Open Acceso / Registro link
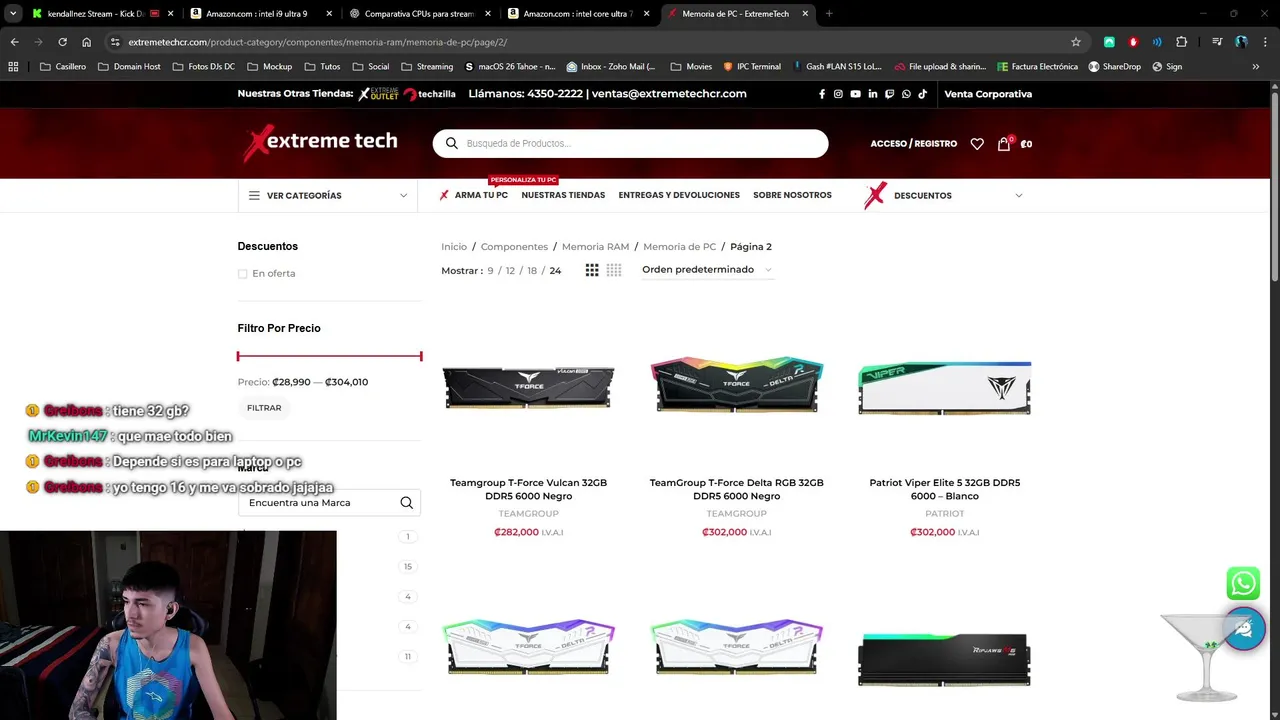Screen dimensions: 1280x720 (913, 144)
